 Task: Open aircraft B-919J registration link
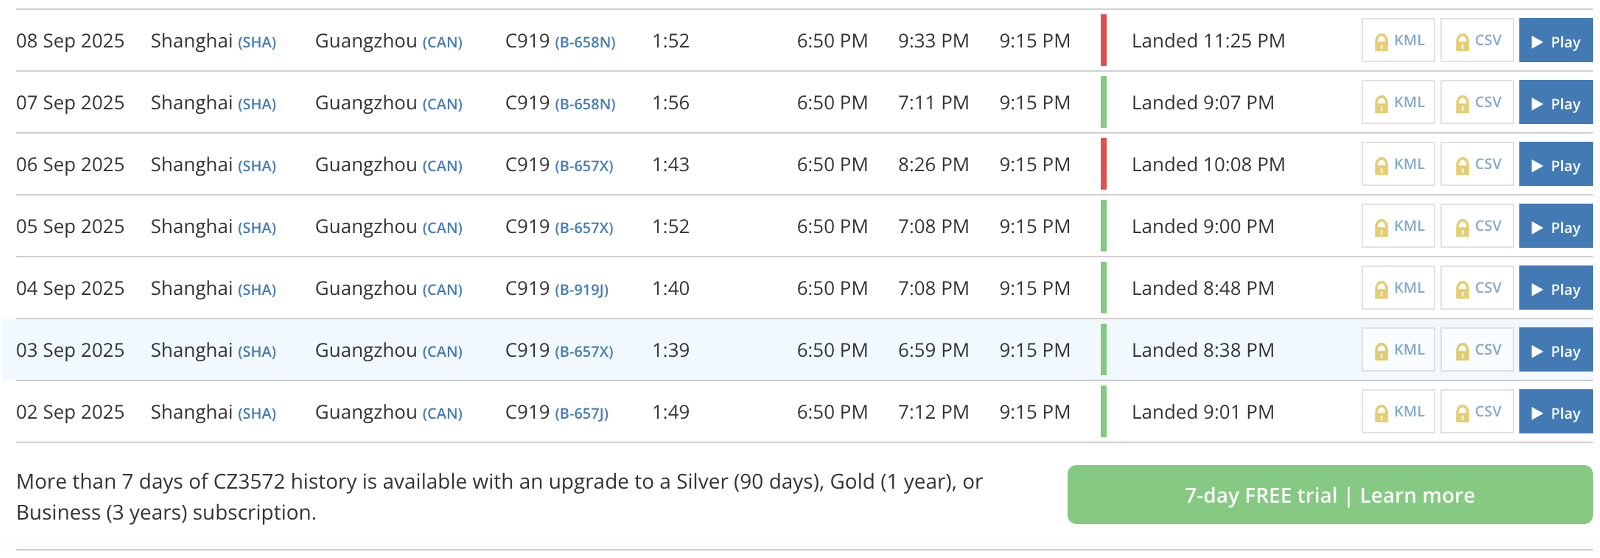[x=581, y=290]
